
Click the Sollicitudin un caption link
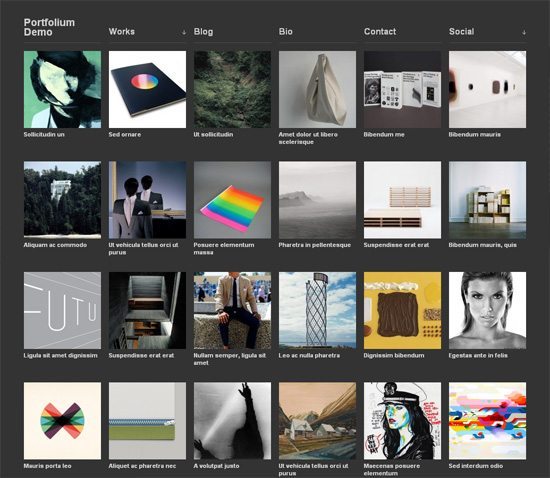click(44, 134)
